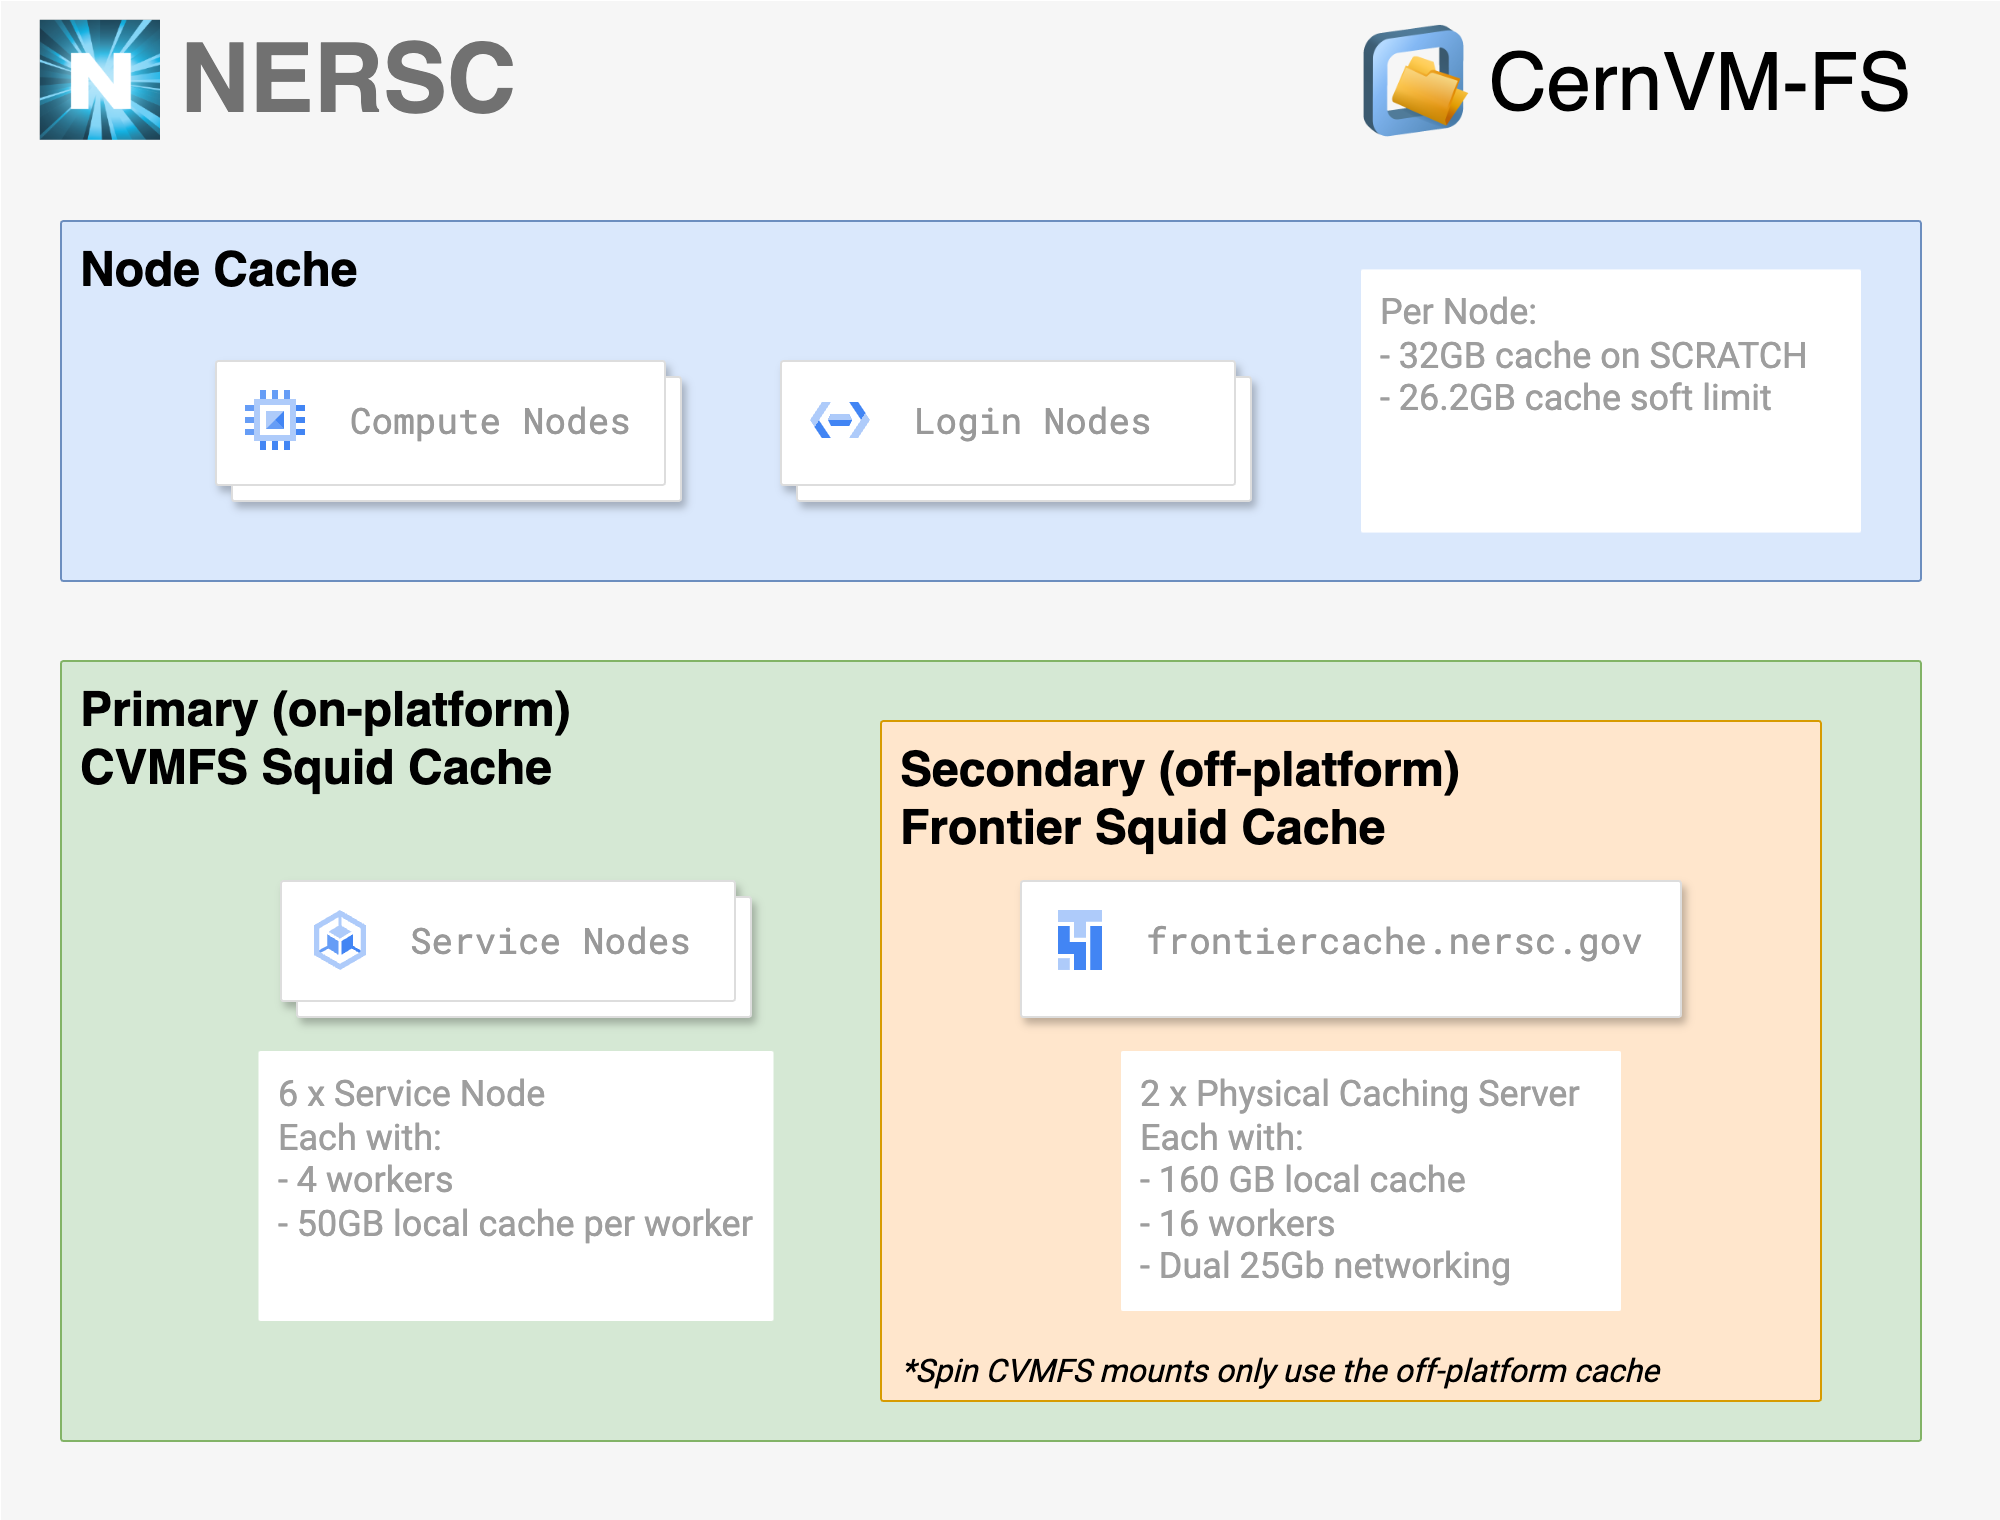Click the Login Nodes arrows icon
Screen dimensions: 2000x1520
click(x=840, y=420)
